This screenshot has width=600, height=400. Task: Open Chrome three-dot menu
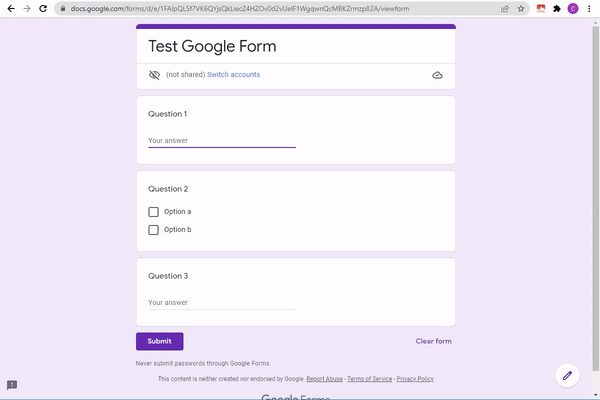coord(589,8)
